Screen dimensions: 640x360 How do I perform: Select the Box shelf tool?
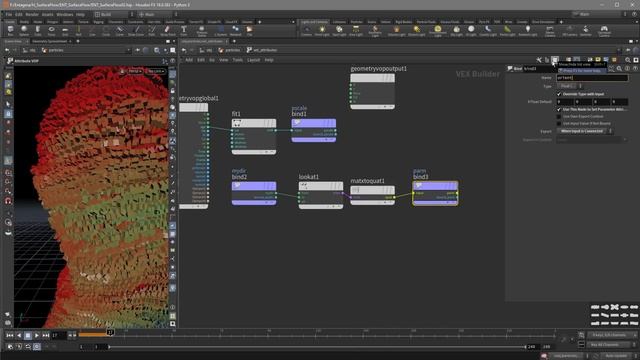pyautogui.click(x=10, y=30)
